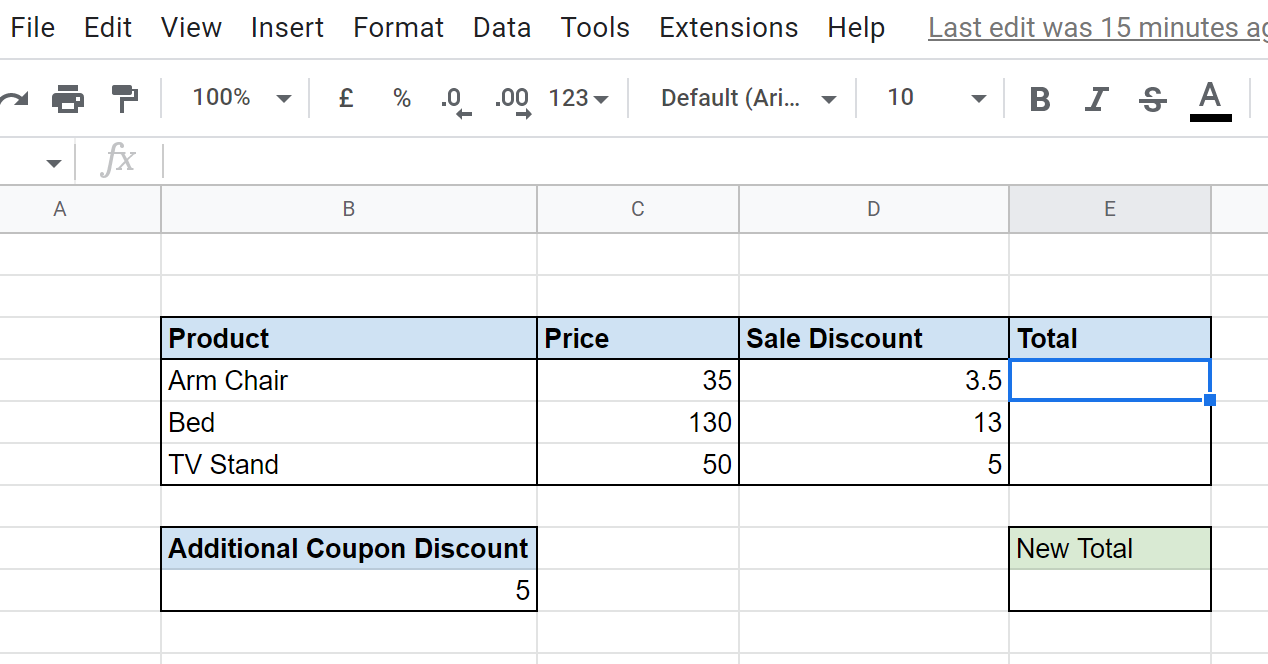Open the File menu
1268x664 pixels.
tap(33, 28)
